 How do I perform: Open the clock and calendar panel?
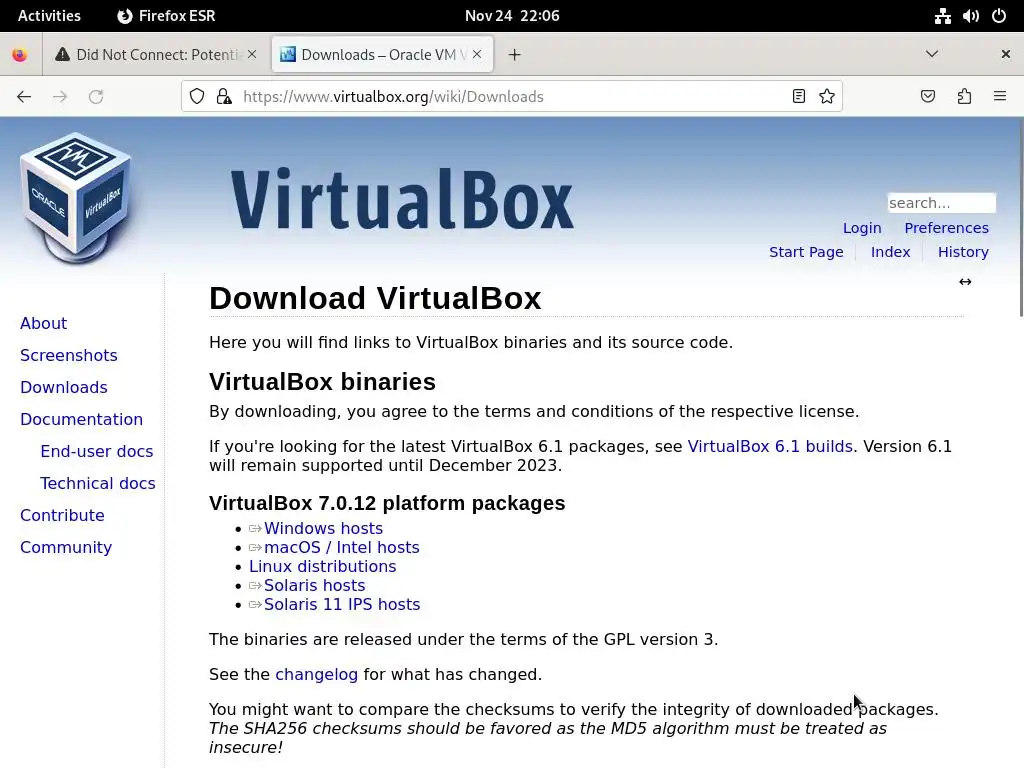[x=512, y=16]
